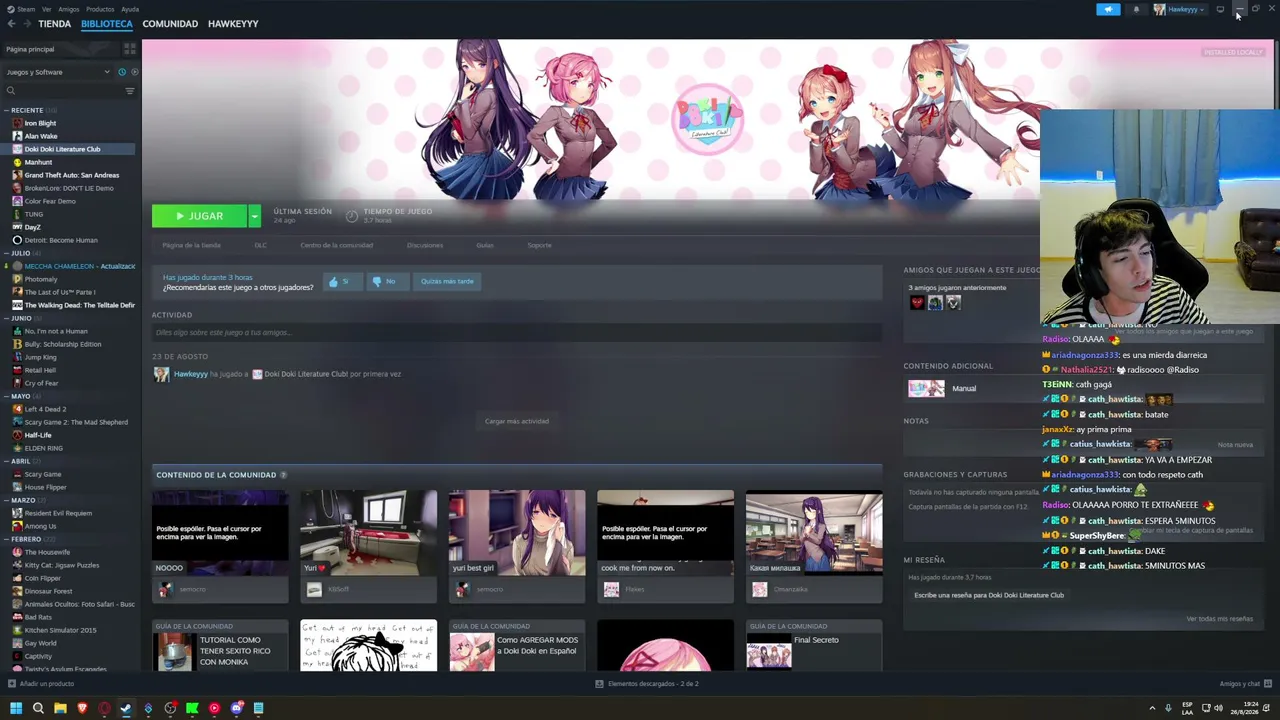
Task: Collapse the MAYO group
Action: point(6,396)
